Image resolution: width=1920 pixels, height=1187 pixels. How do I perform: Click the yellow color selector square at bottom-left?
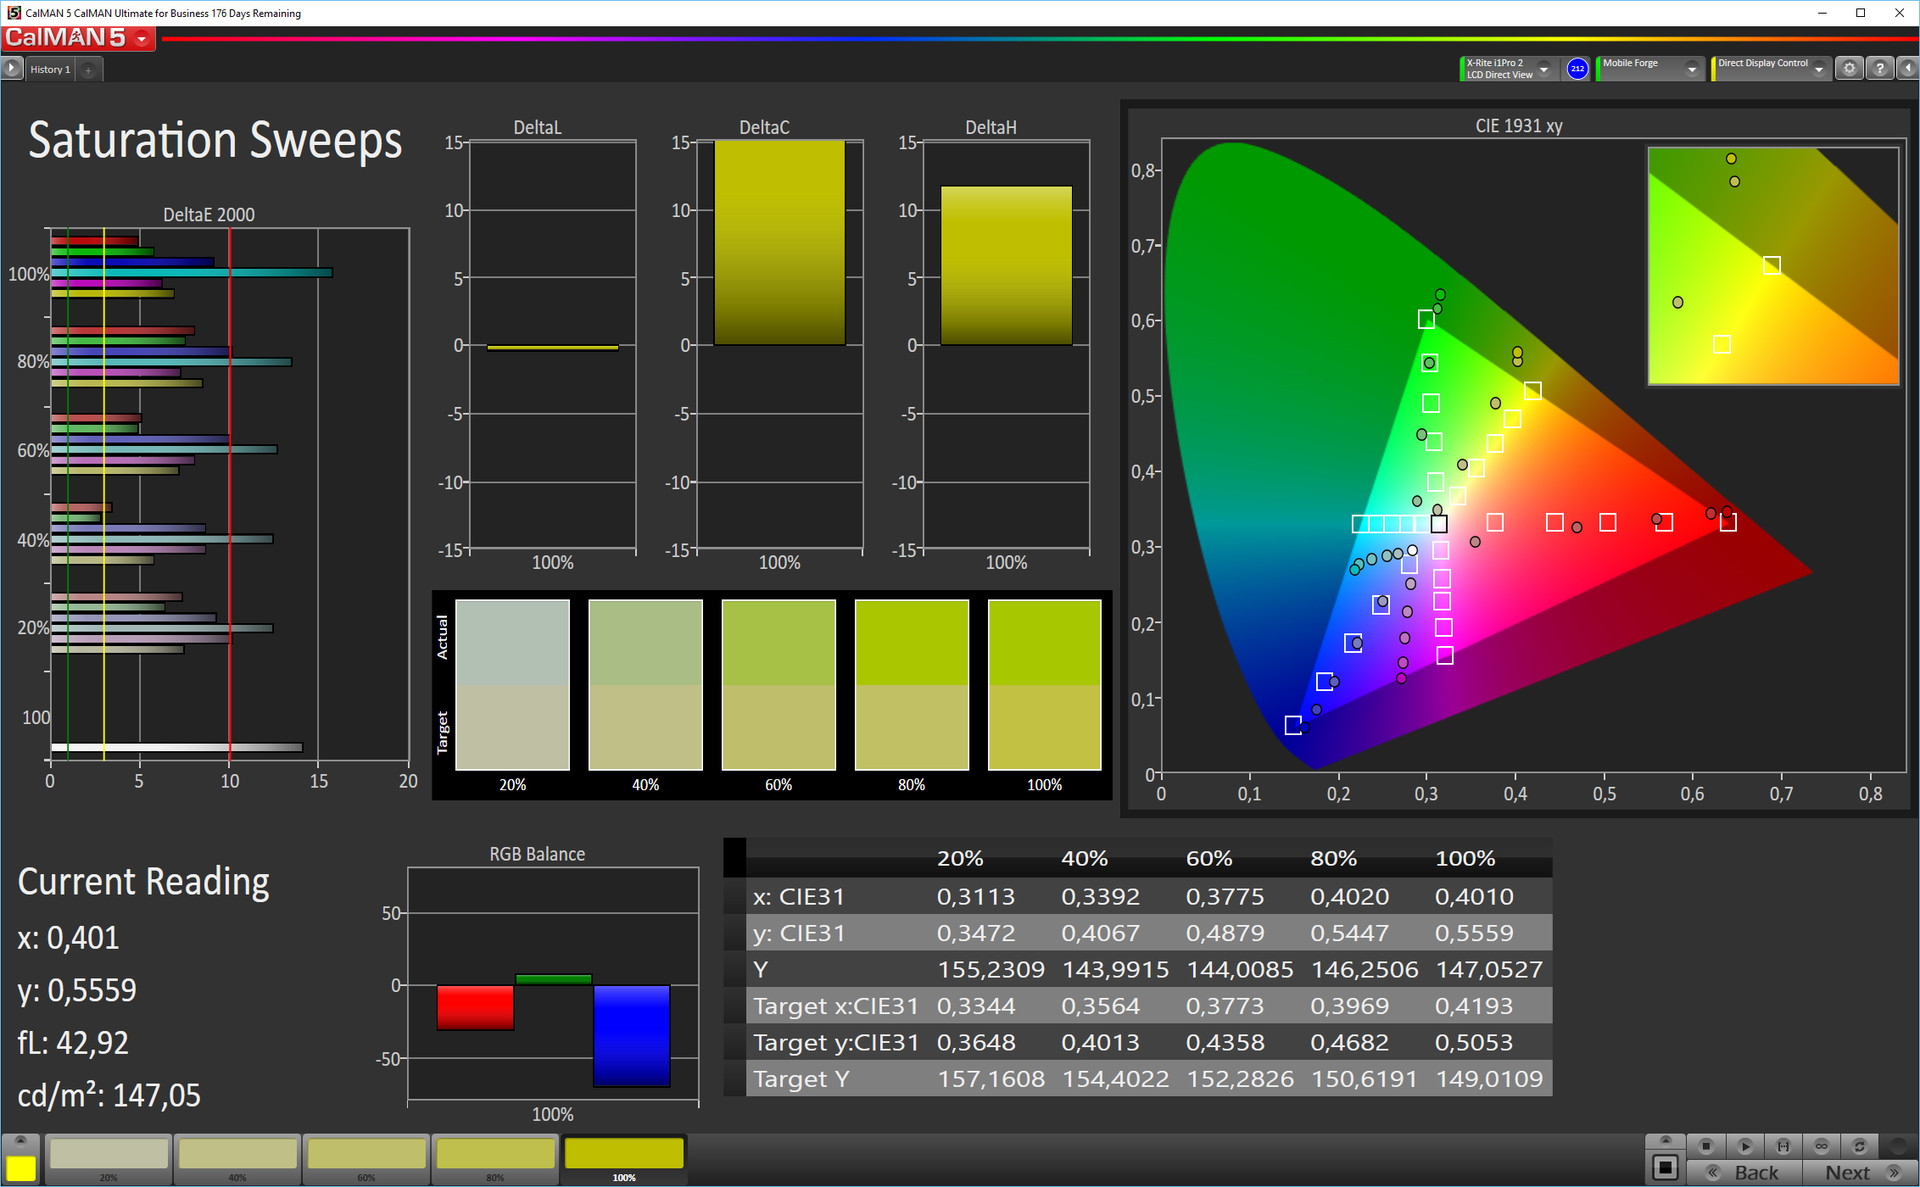click(21, 1167)
